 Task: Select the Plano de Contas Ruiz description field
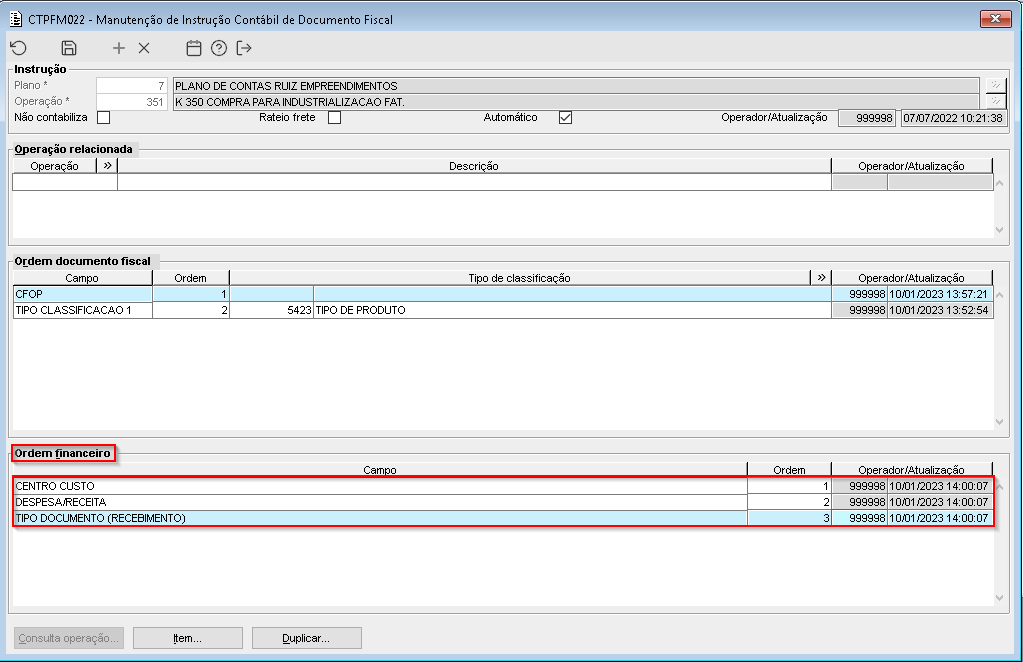pos(575,85)
